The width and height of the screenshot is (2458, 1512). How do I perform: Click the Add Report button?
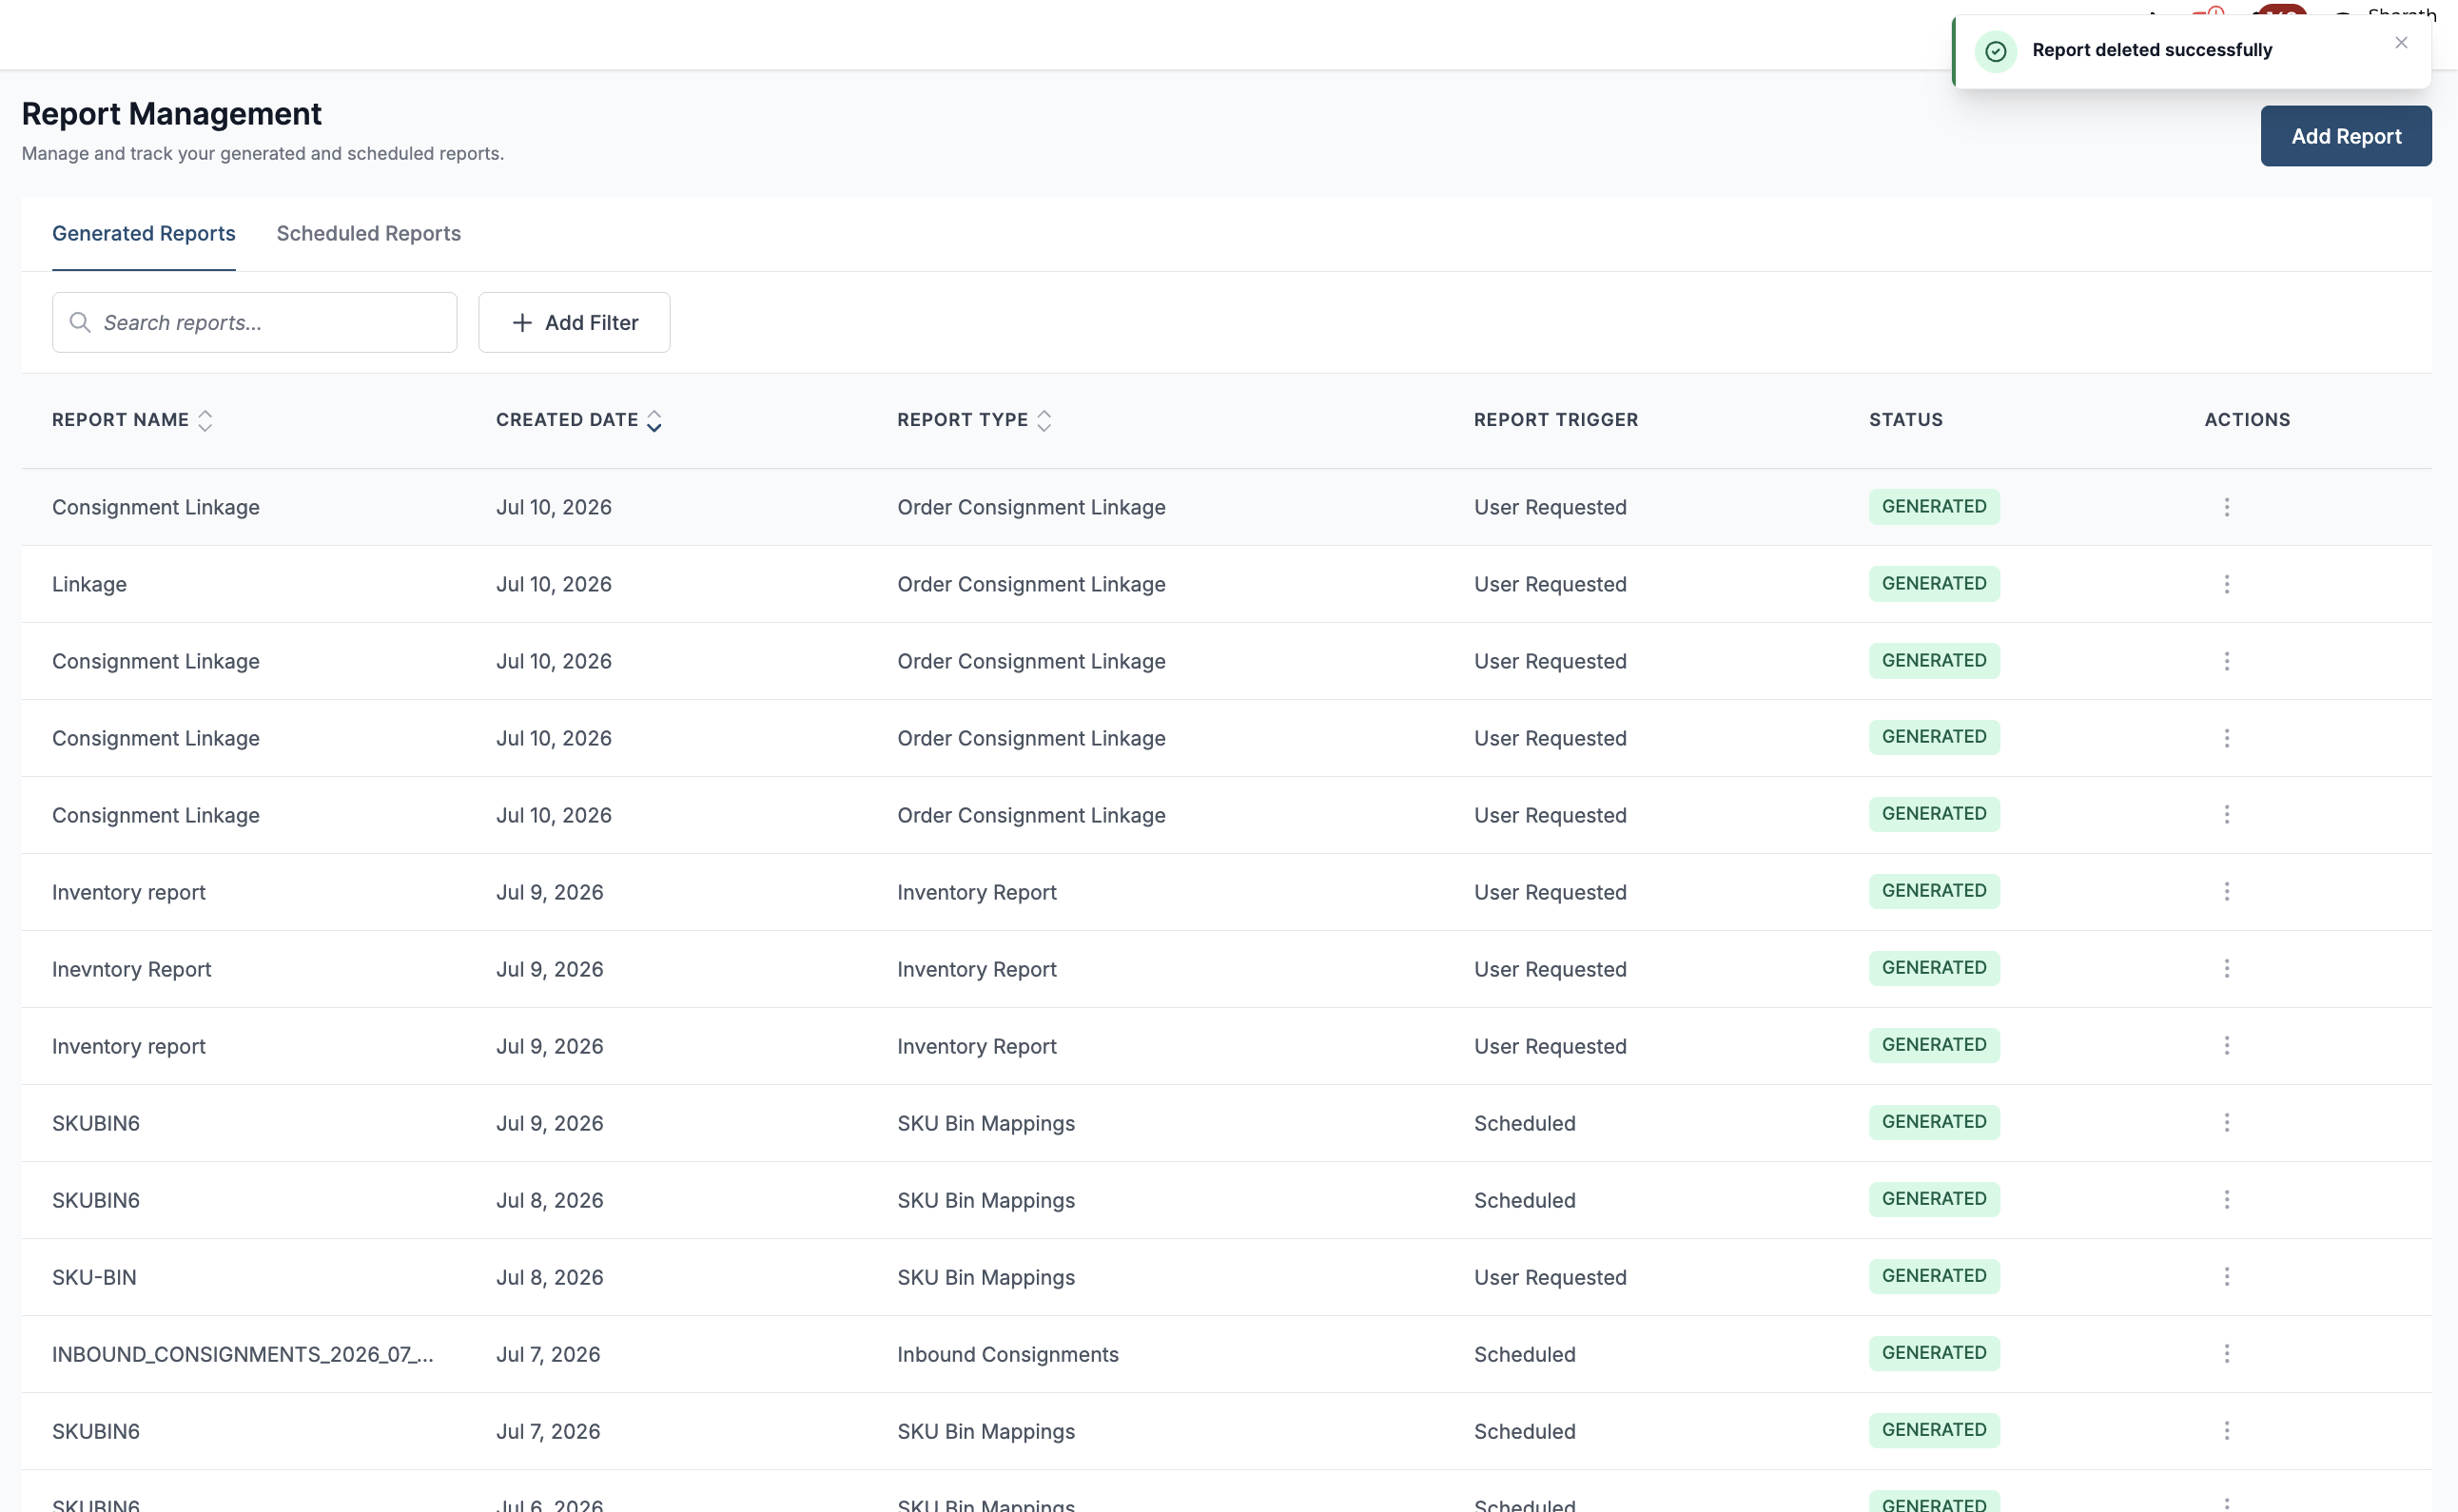point(2345,136)
